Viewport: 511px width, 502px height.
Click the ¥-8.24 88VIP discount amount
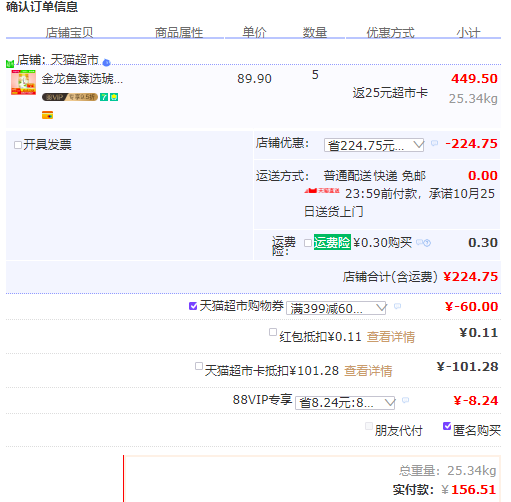[x=476, y=401]
